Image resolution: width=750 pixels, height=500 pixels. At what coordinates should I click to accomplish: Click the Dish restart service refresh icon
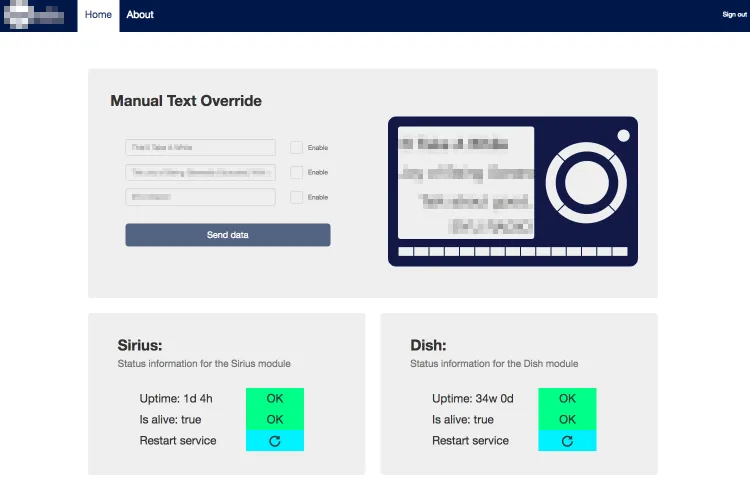tap(567, 441)
